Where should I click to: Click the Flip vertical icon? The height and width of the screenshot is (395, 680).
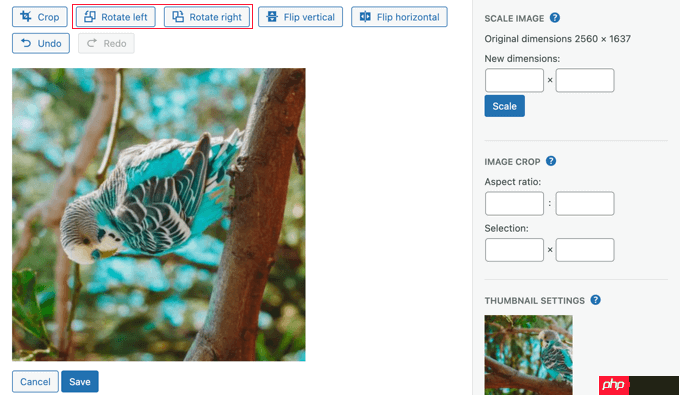(x=272, y=16)
